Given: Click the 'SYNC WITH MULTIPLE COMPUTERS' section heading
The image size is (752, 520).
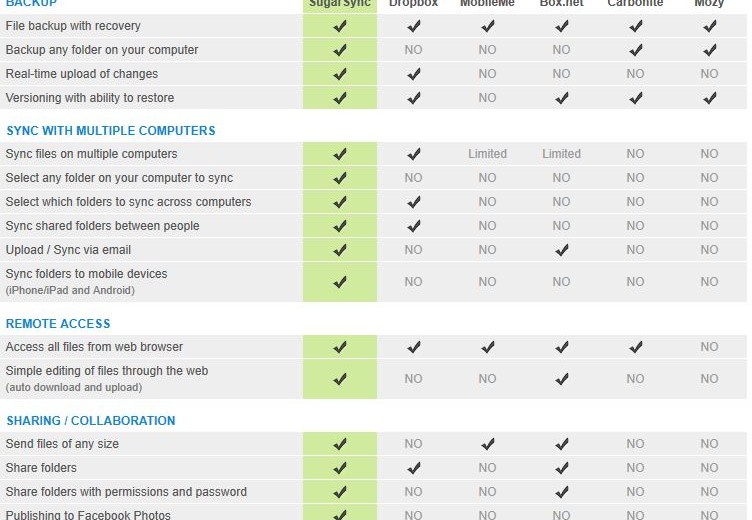Looking at the screenshot, I should 111,131.
